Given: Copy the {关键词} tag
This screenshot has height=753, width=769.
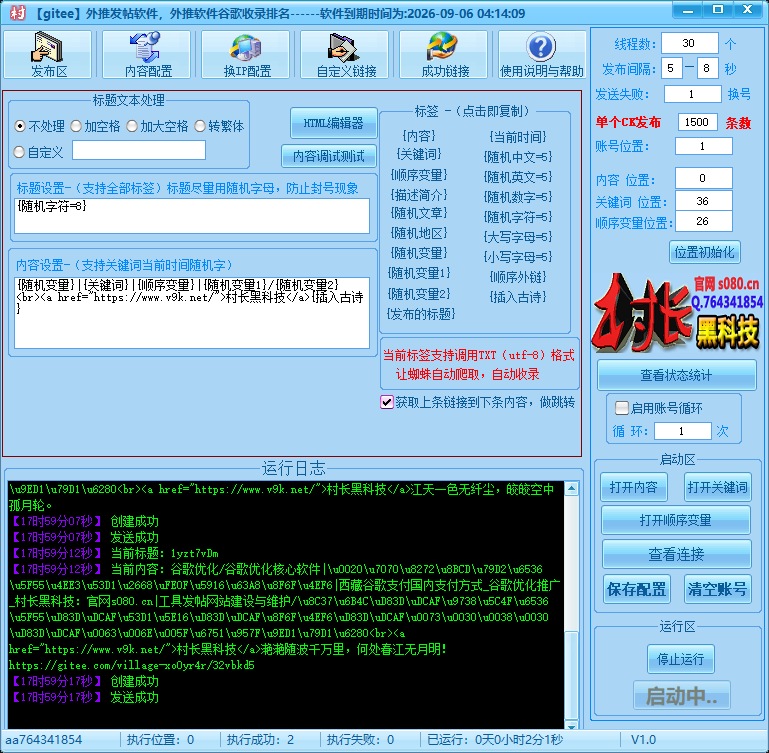Looking at the screenshot, I should tap(419, 155).
